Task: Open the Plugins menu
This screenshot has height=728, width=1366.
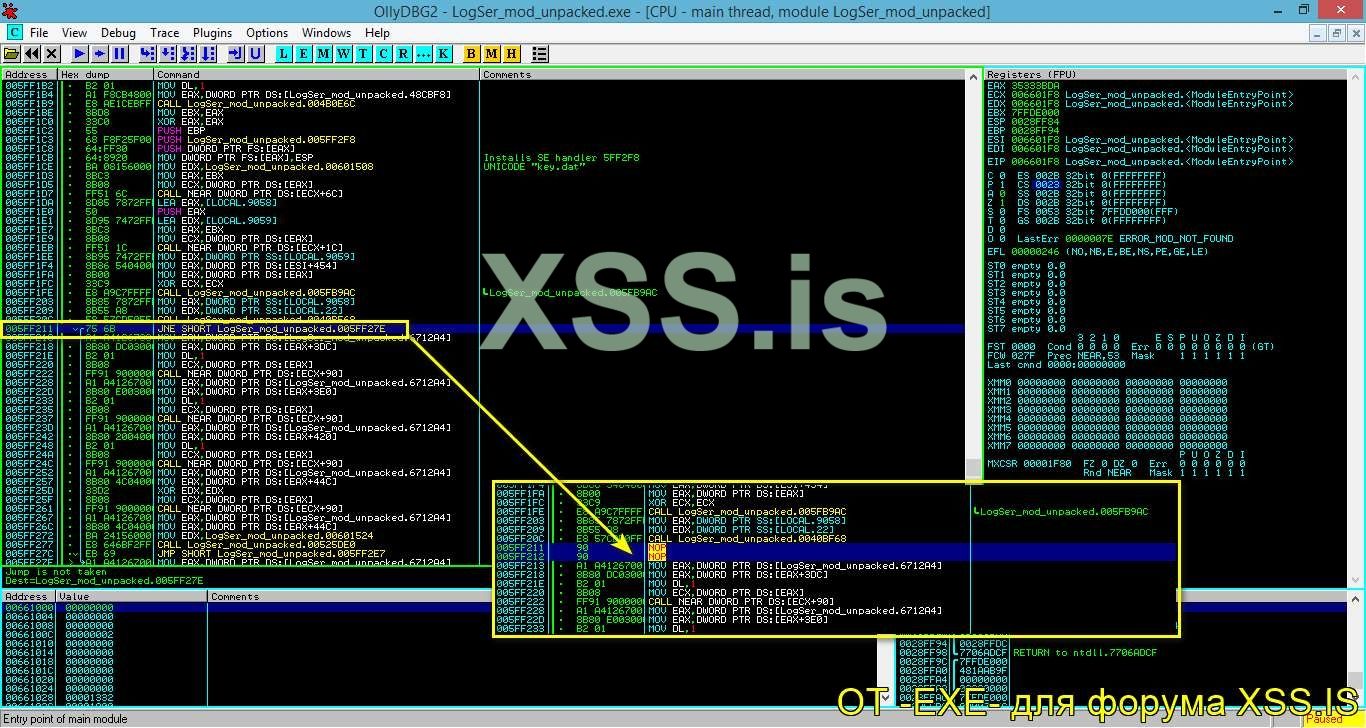Action: pos(212,33)
